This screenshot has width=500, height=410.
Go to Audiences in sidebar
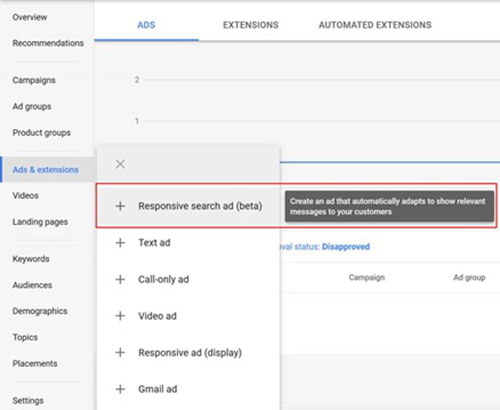pos(32,285)
